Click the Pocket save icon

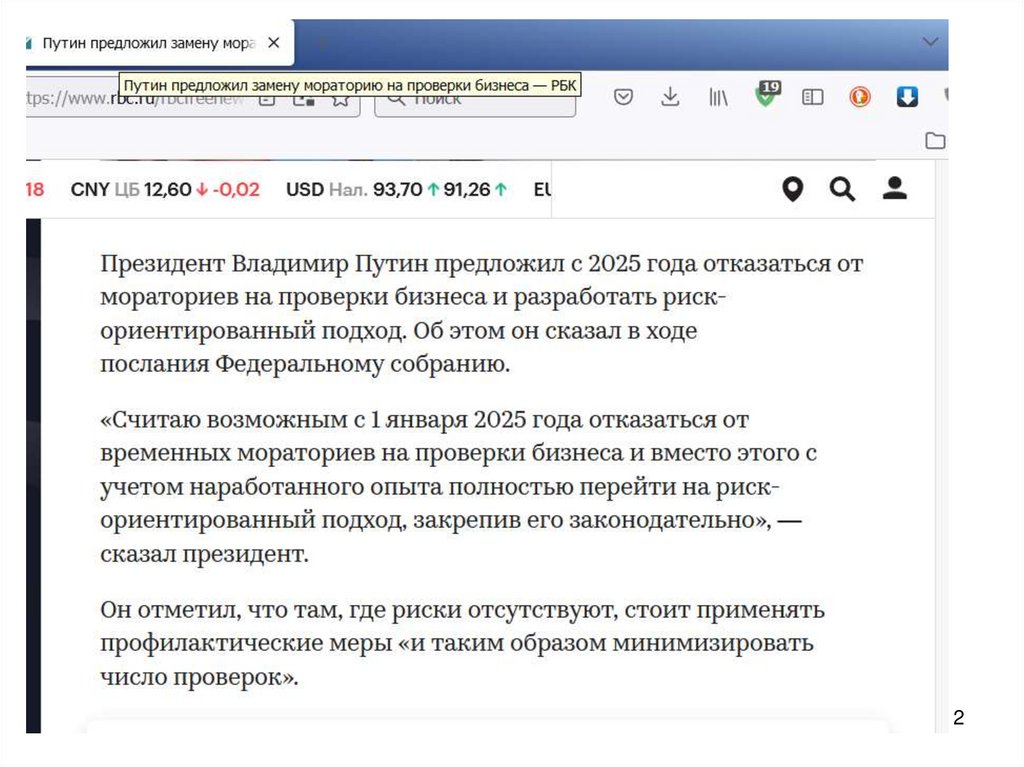tap(623, 97)
